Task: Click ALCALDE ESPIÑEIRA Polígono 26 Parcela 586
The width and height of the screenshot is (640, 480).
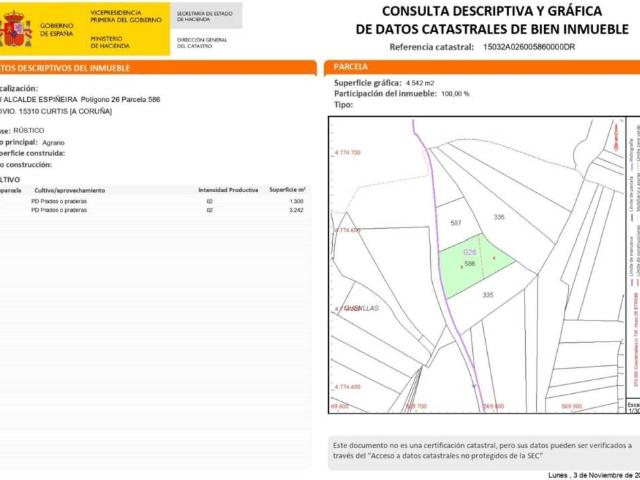Action: [81, 100]
